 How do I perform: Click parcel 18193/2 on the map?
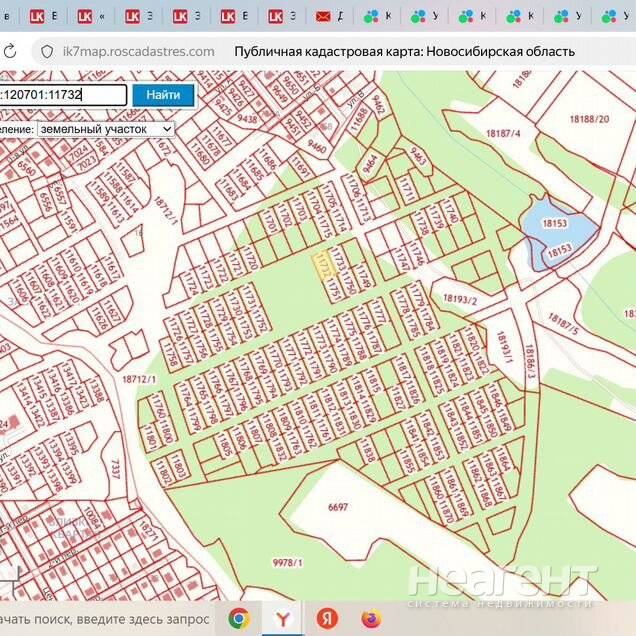460,300
